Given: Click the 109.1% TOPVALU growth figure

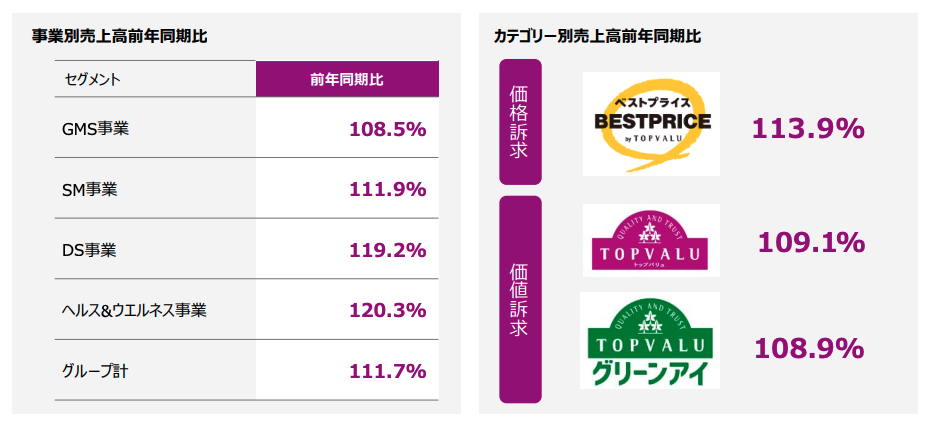Looking at the screenshot, I should pyautogui.click(x=811, y=242).
